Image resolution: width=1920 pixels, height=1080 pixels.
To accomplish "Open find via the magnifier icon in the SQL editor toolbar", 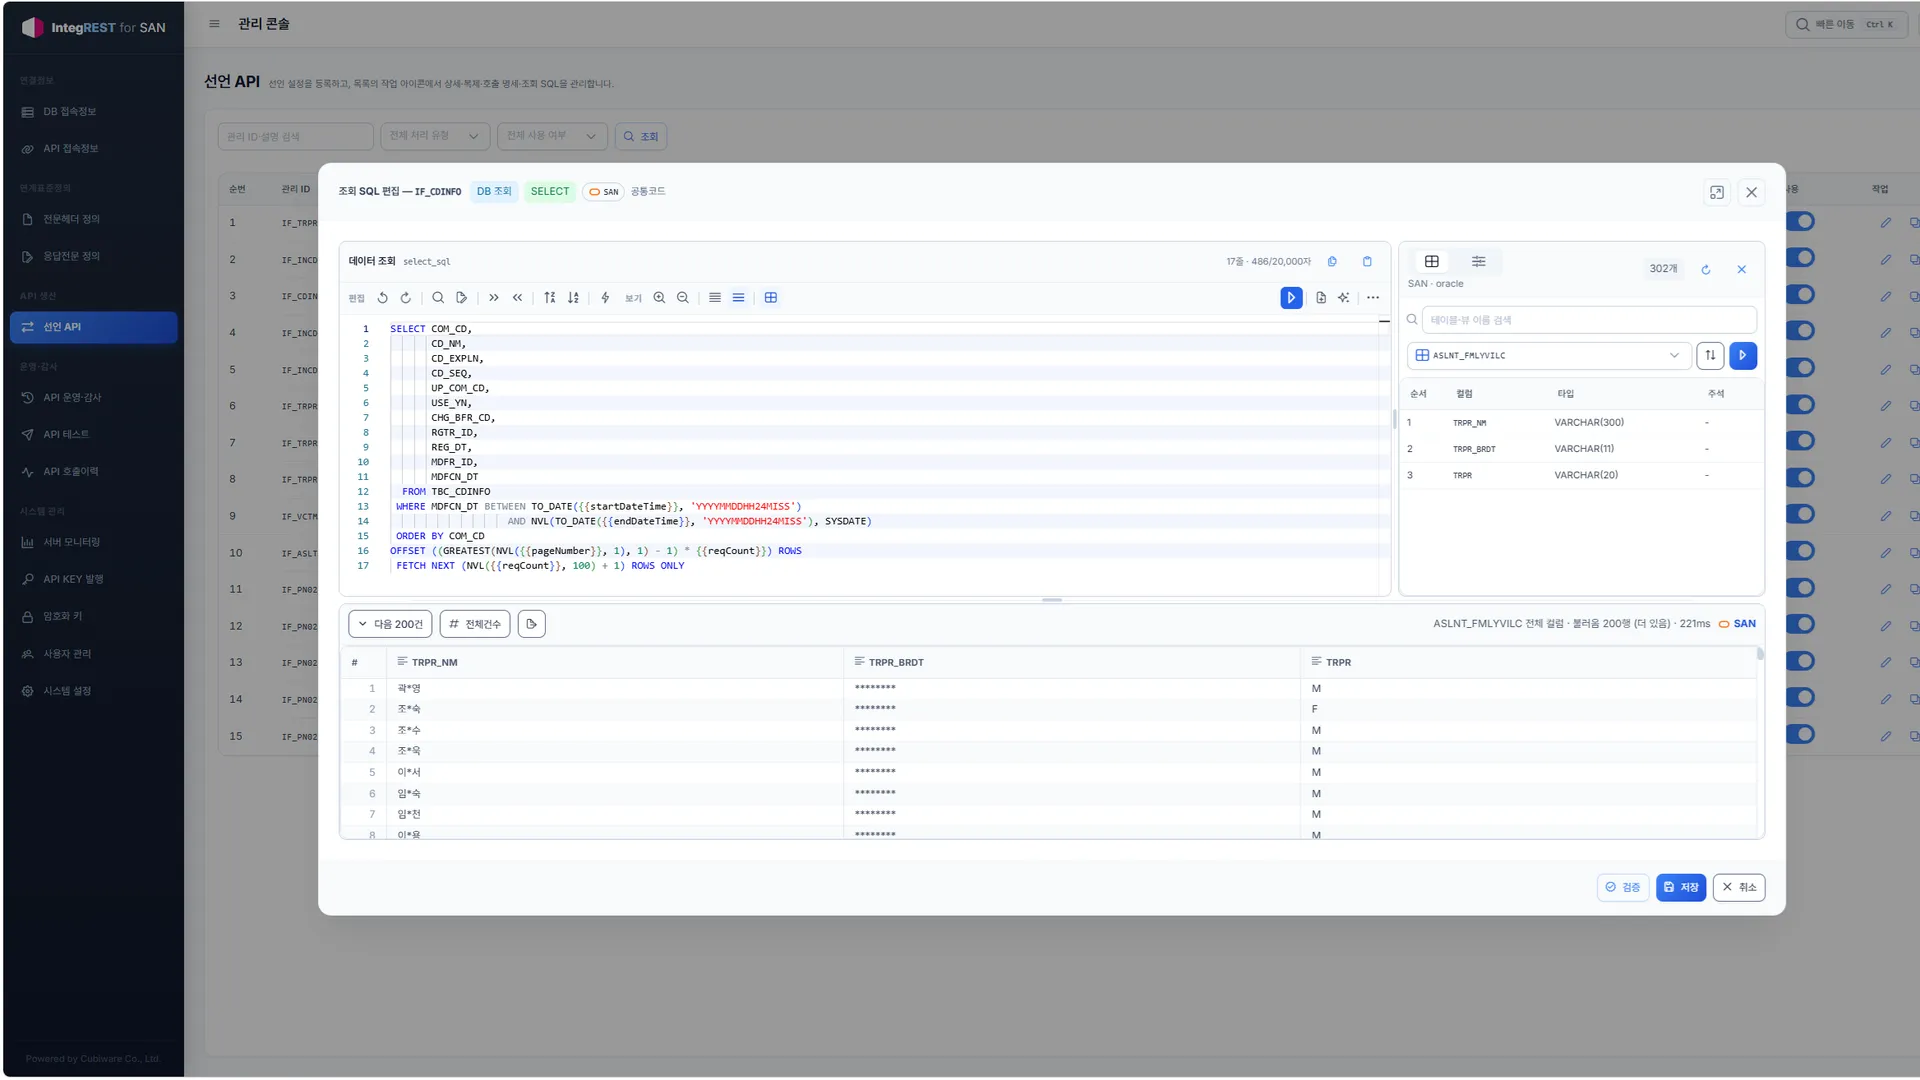I will [x=438, y=298].
